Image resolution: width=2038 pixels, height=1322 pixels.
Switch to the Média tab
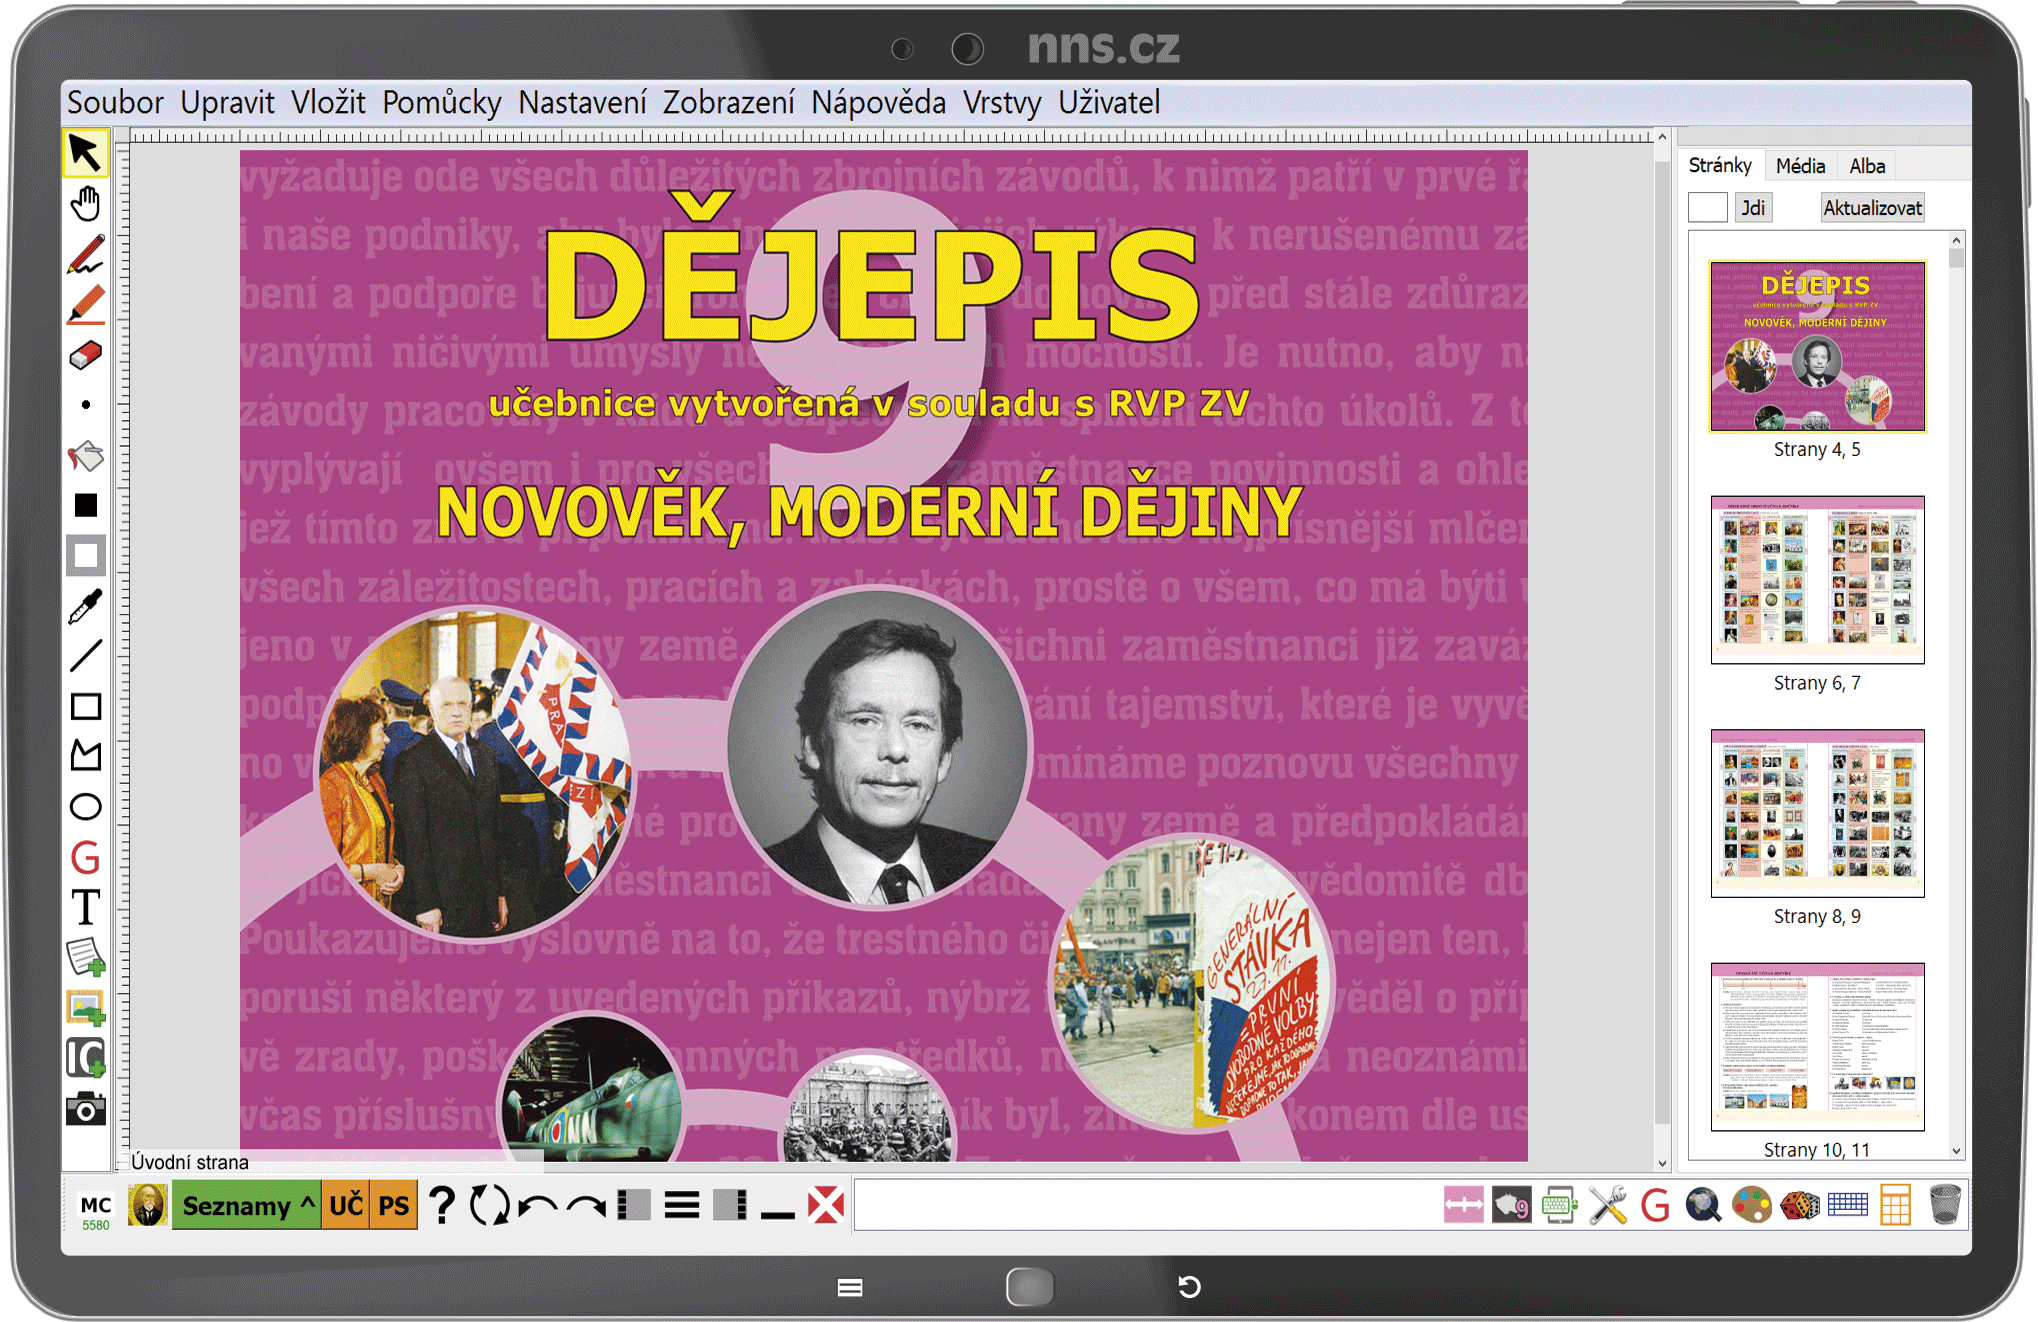pyautogui.click(x=1800, y=166)
